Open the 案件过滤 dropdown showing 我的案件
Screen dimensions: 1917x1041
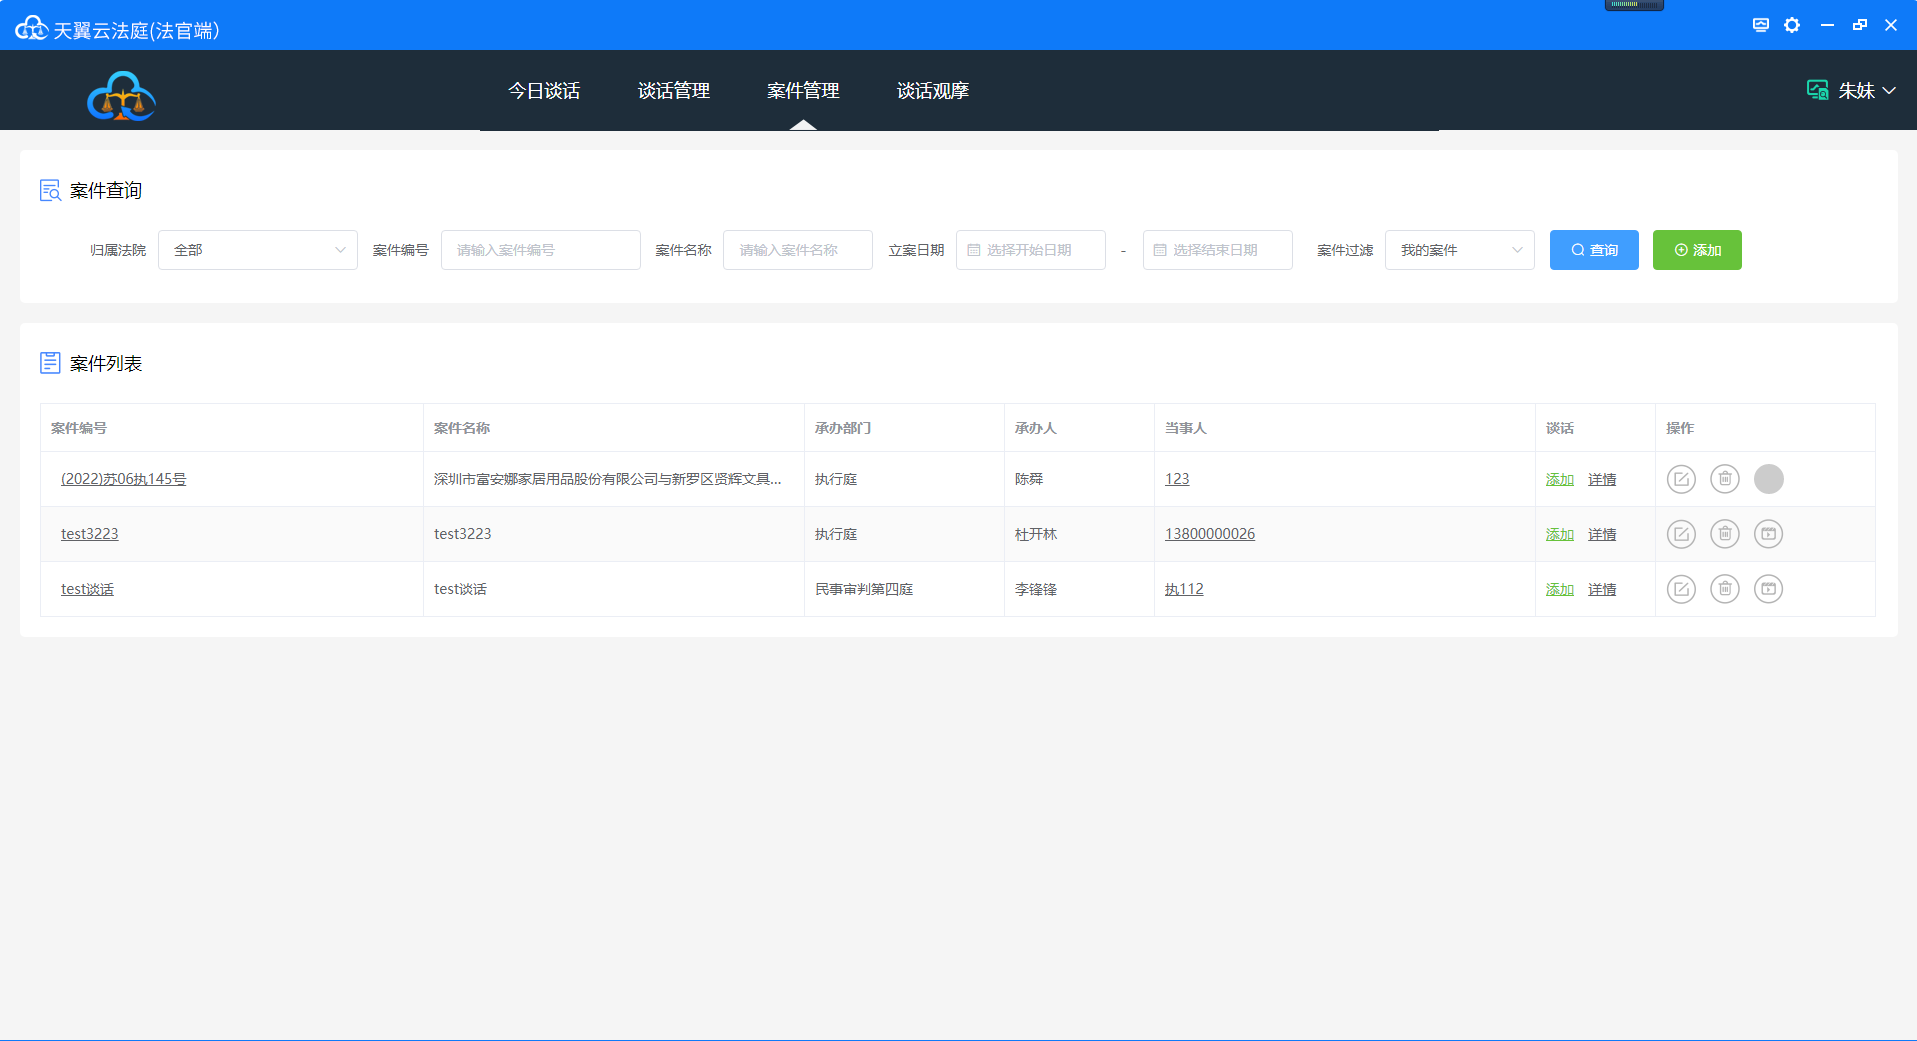coord(1459,250)
